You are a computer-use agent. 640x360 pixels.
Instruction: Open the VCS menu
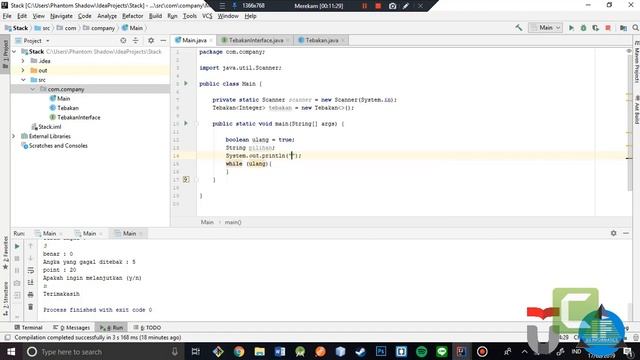pos(207,16)
